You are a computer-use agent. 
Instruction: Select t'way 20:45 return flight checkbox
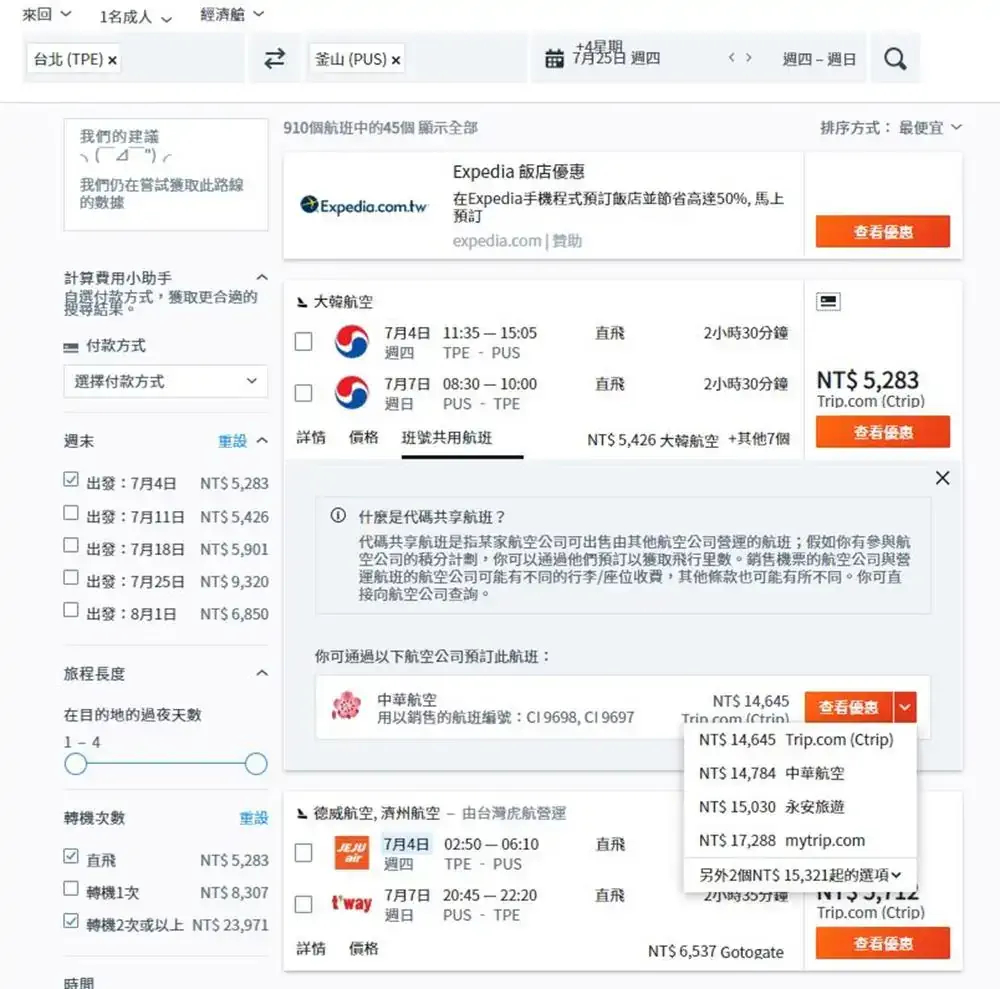[x=304, y=904]
